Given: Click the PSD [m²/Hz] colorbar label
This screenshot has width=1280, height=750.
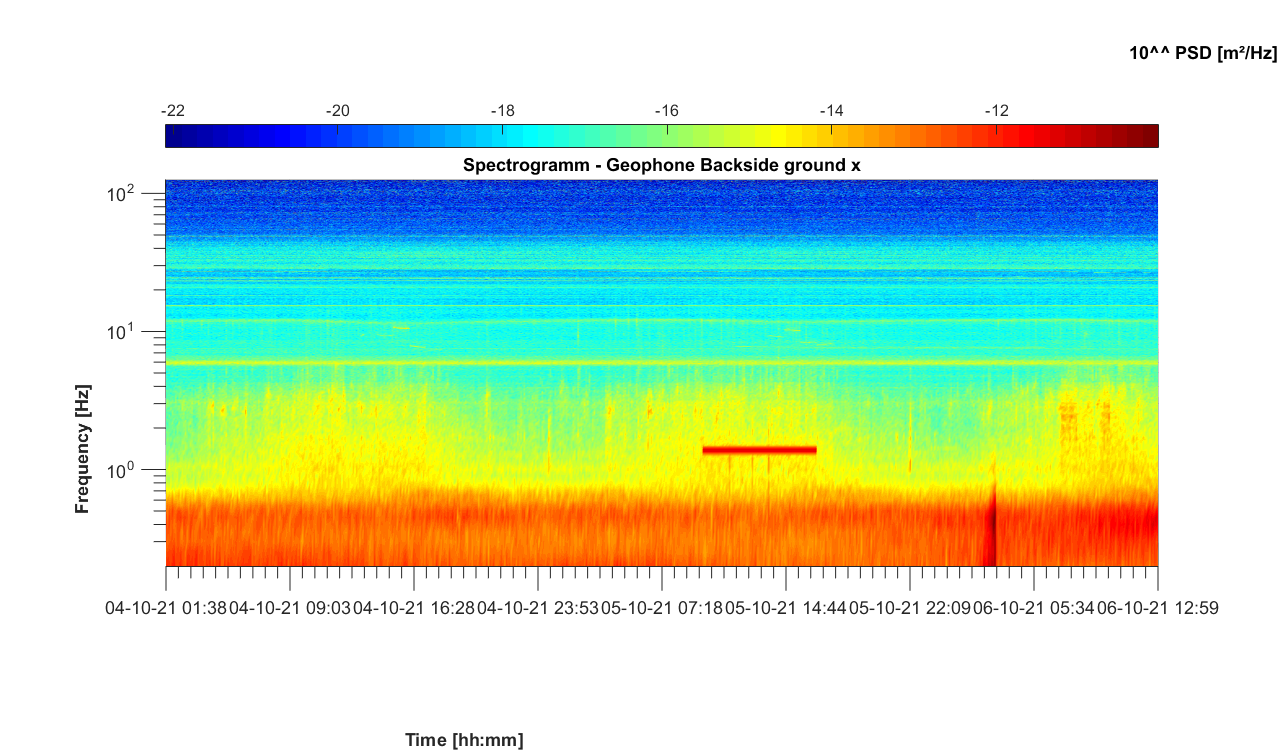Looking at the screenshot, I should pos(1203,53).
